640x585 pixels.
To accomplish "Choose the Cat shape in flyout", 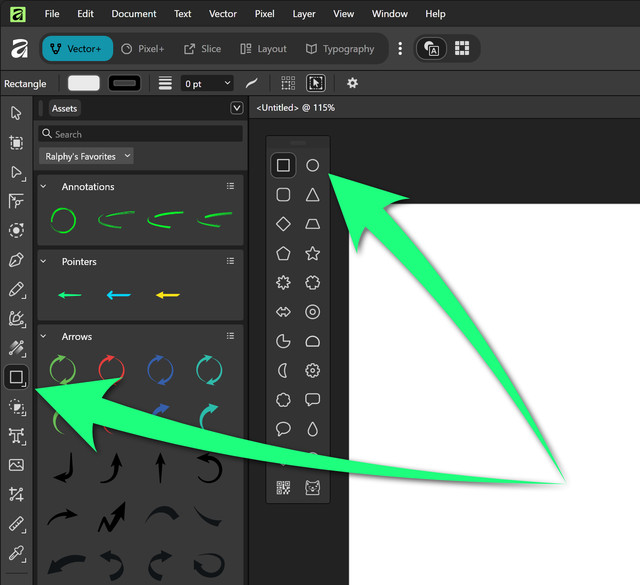I will [313, 488].
